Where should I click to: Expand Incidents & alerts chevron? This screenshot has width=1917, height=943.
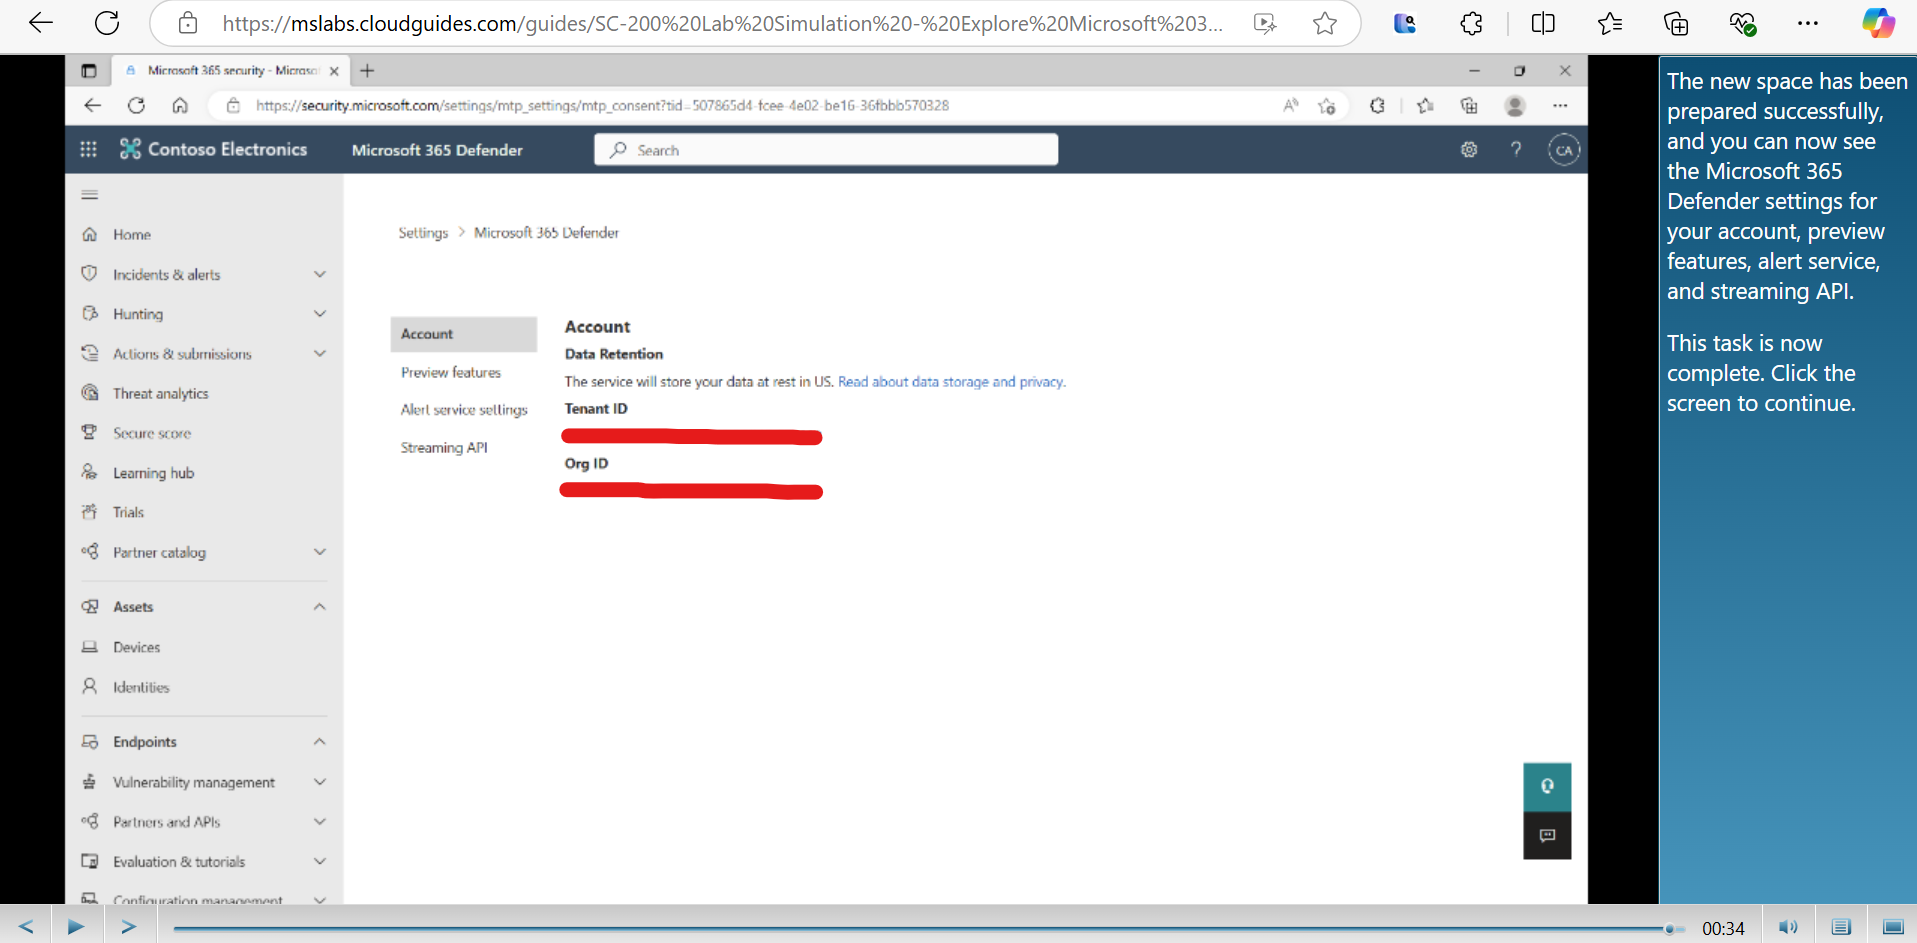(320, 274)
